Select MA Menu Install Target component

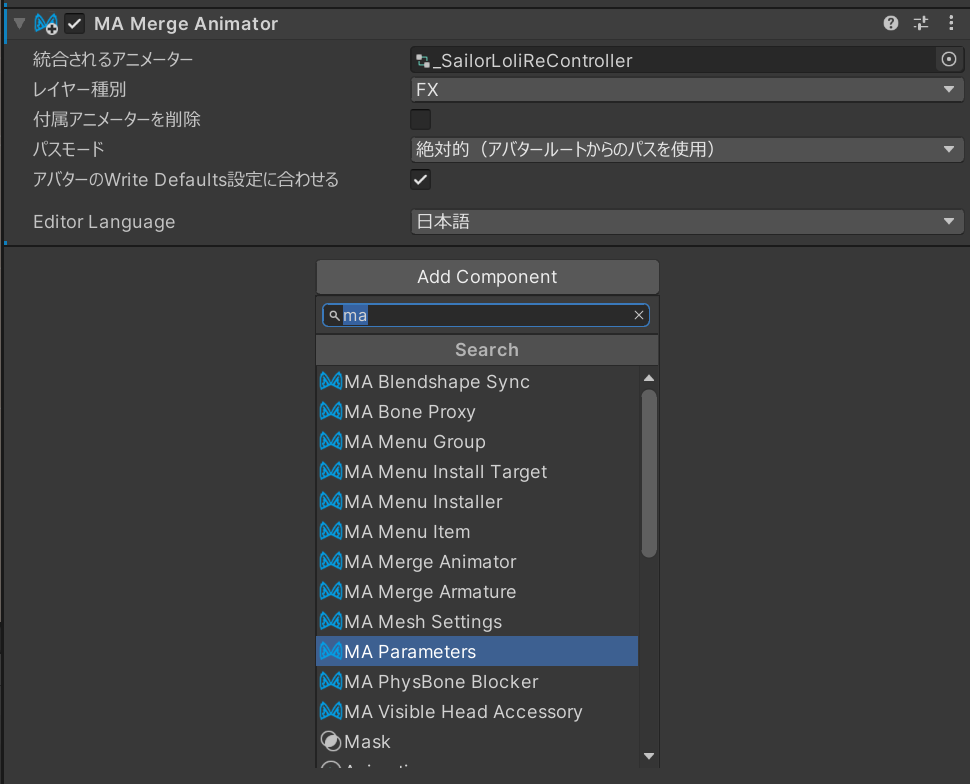477,472
